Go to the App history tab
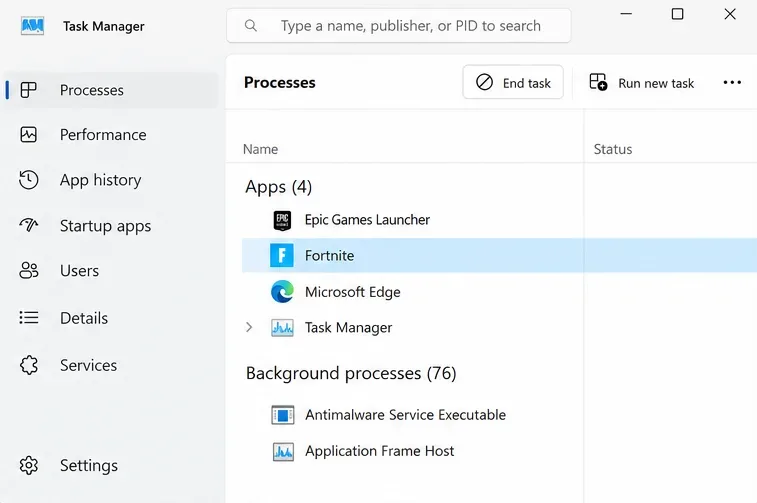 (x=111, y=180)
